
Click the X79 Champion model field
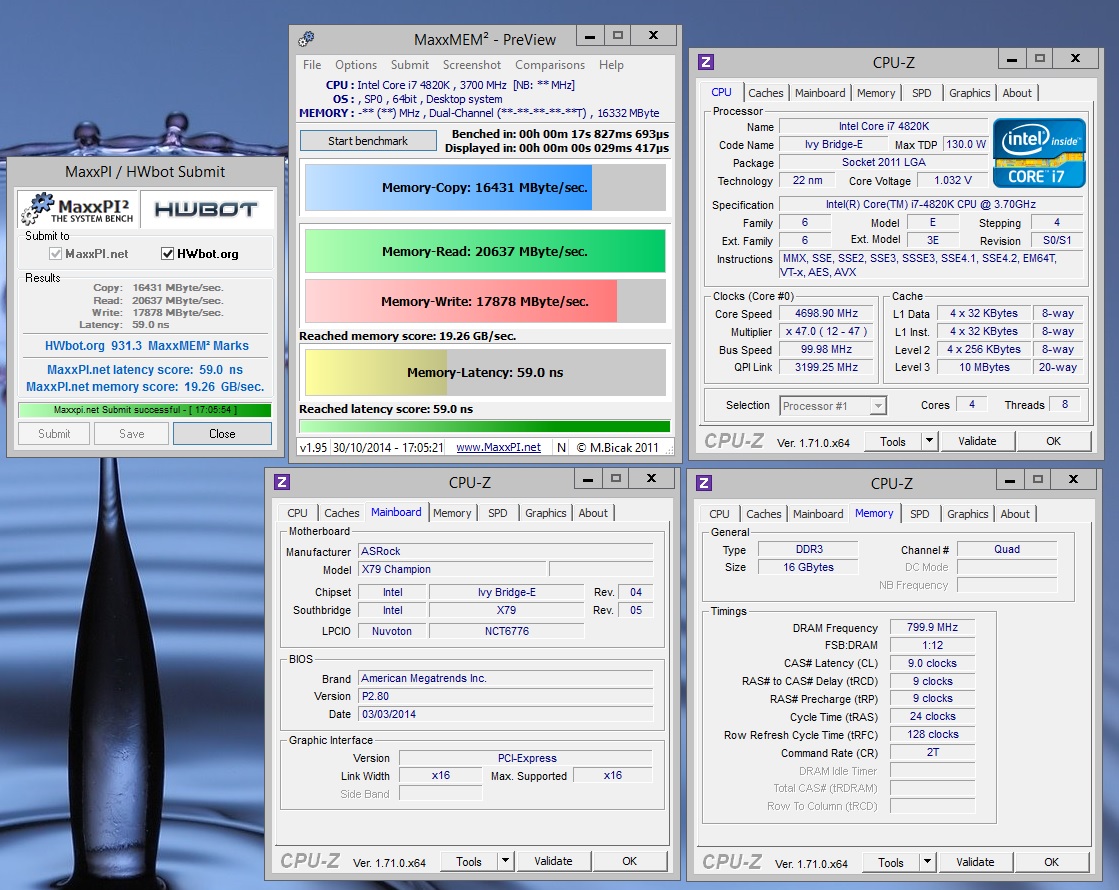click(x=452, y=570)
